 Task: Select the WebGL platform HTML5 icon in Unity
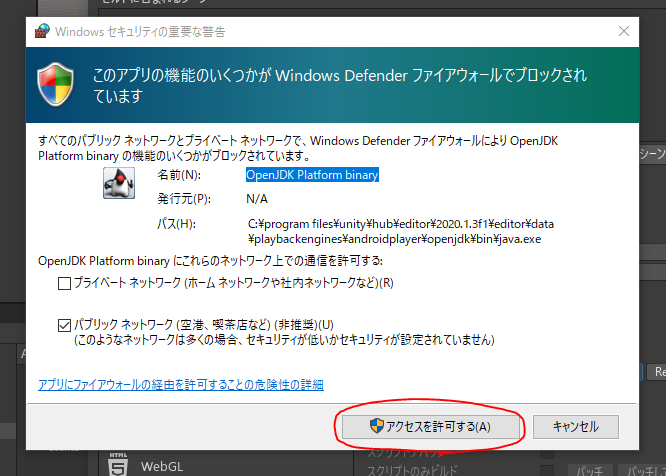tap(118, 465)
